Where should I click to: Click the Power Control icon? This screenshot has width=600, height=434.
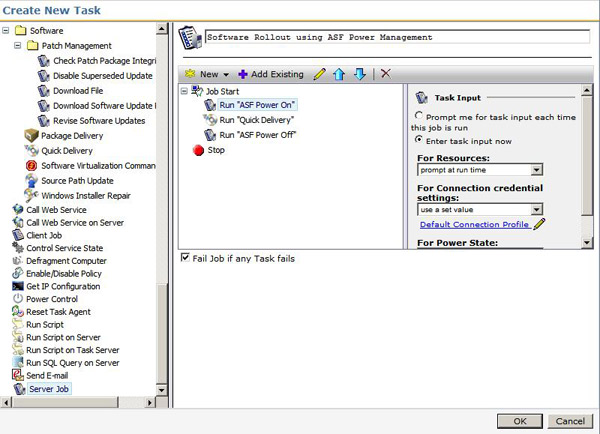[x=18, y=299]
